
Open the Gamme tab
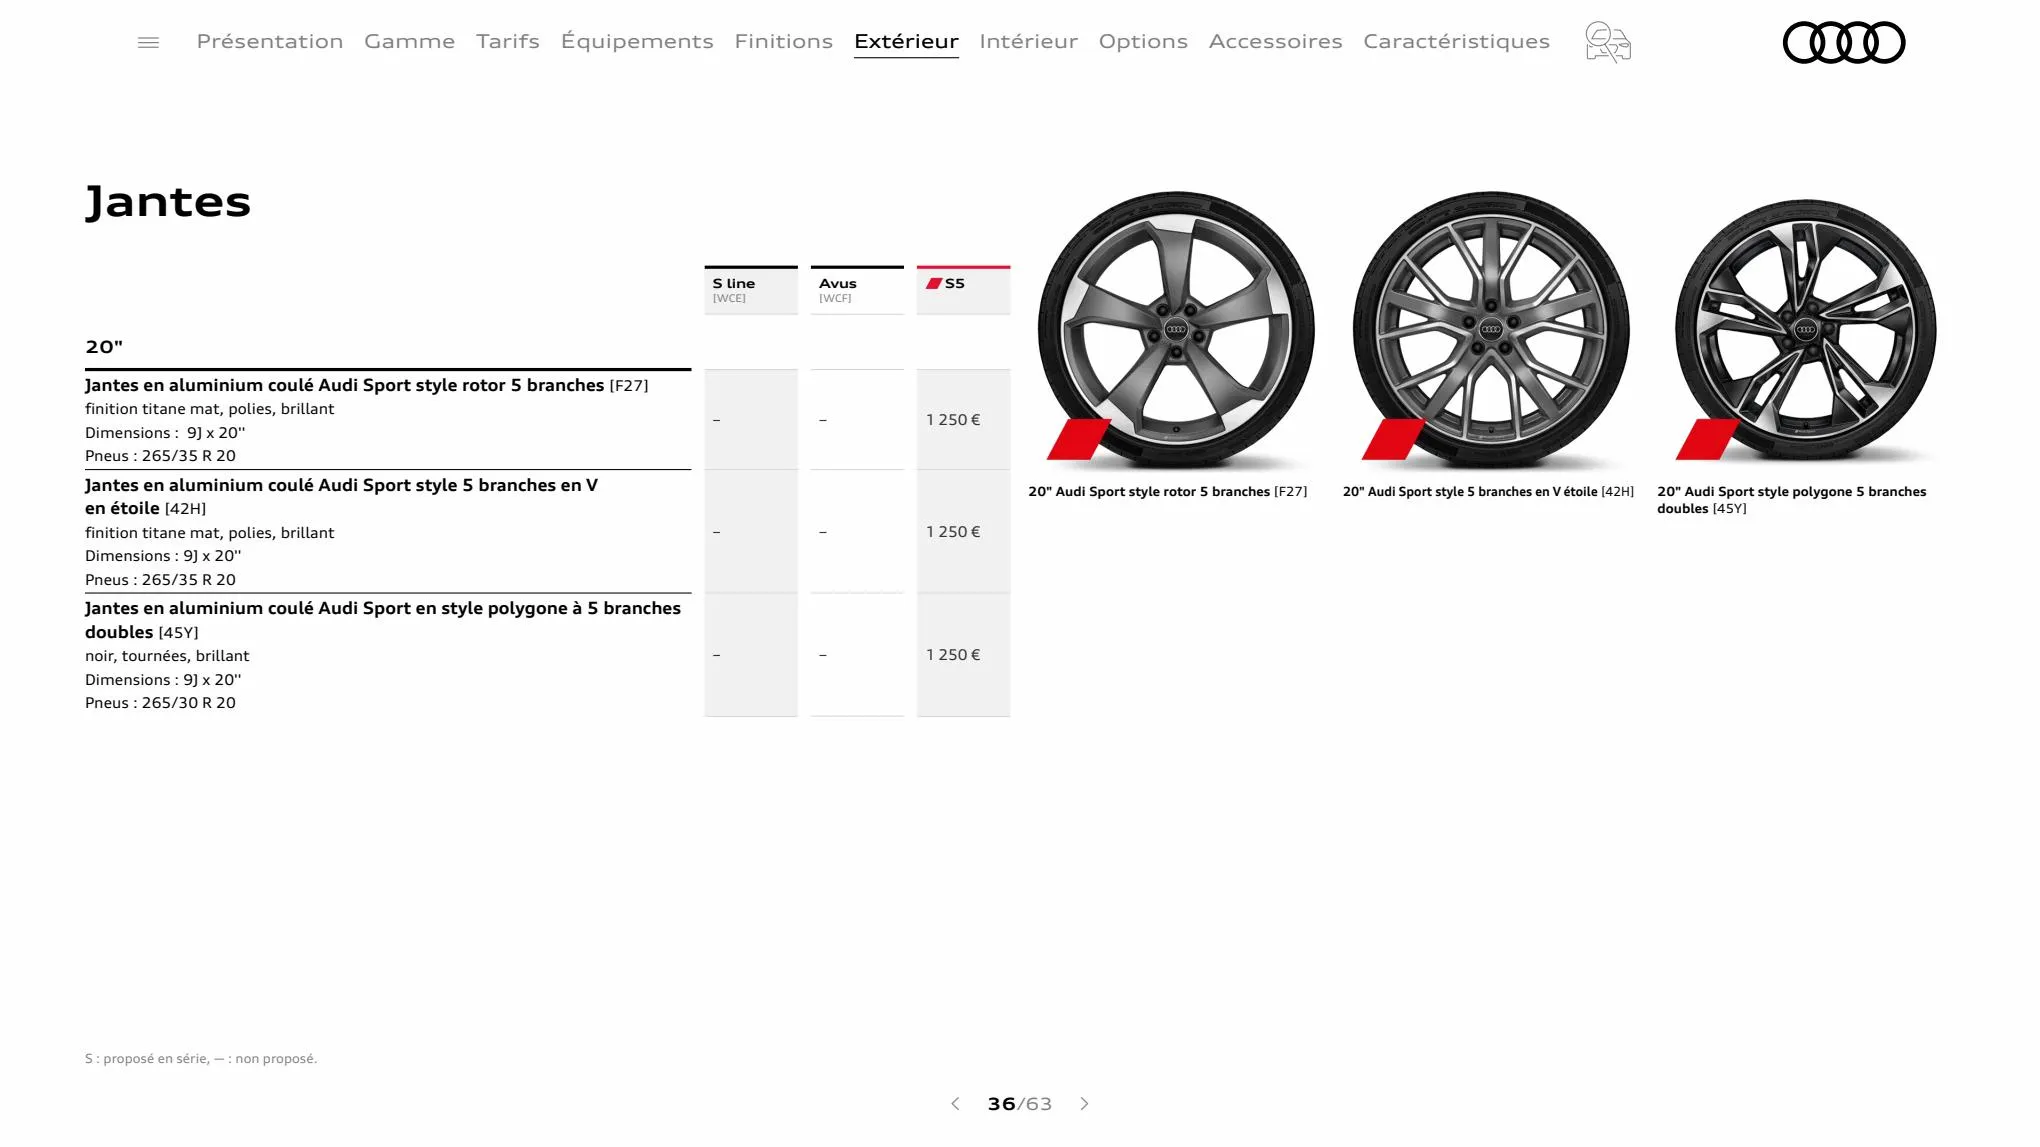tap(409, 41)
